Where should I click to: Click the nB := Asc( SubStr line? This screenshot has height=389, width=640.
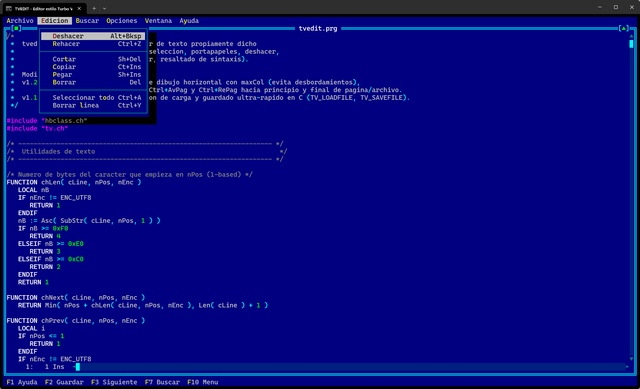coord(89,221)
